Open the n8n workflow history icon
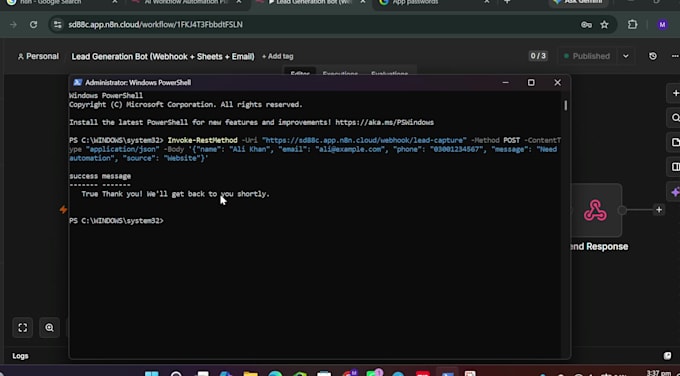 (653, 56)
